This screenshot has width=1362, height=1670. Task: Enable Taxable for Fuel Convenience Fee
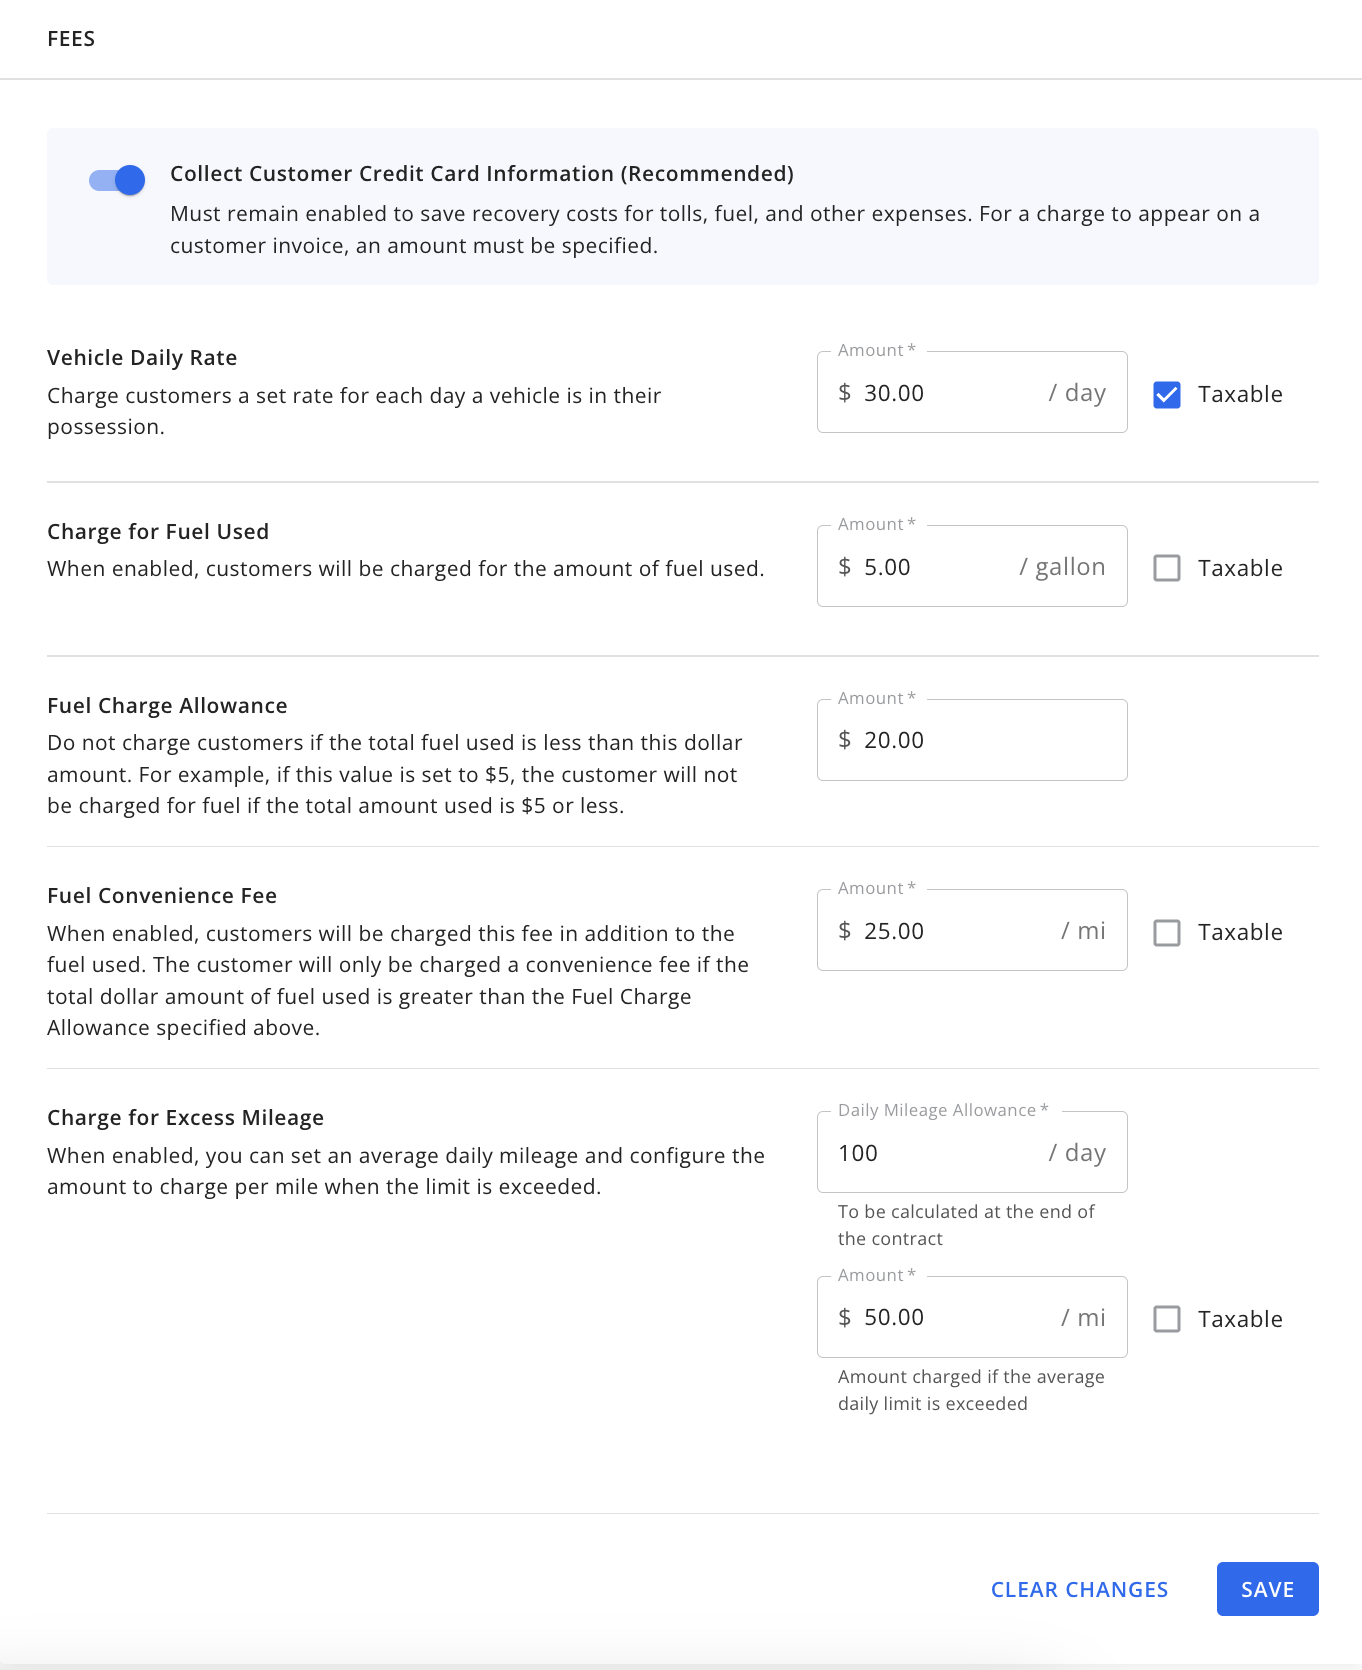1167,932
